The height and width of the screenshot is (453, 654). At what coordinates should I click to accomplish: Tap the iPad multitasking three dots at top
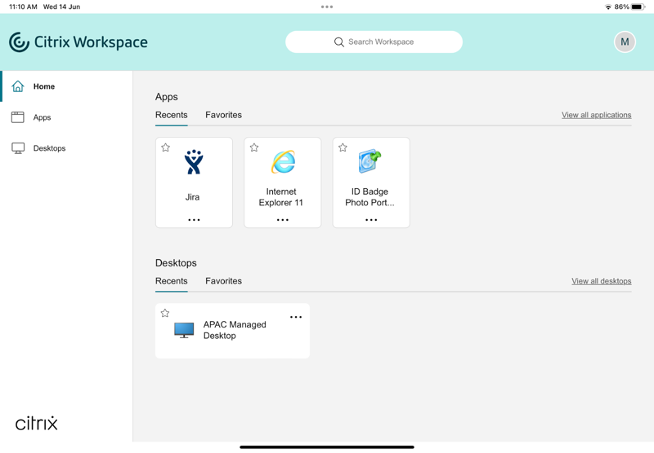click(x=327, y=7)
